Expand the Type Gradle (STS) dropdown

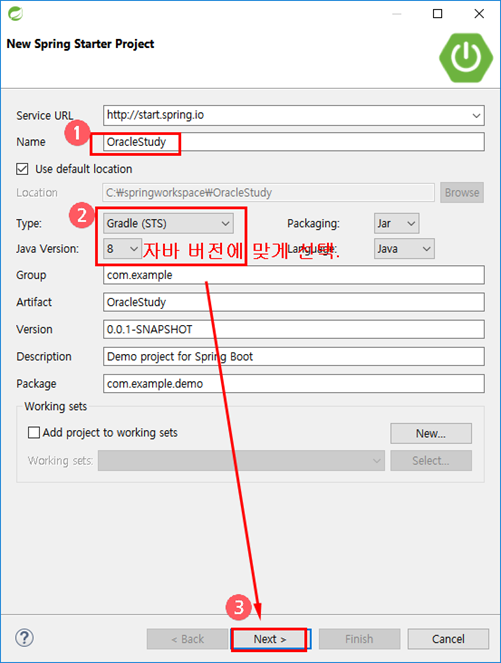click(168, 223)
